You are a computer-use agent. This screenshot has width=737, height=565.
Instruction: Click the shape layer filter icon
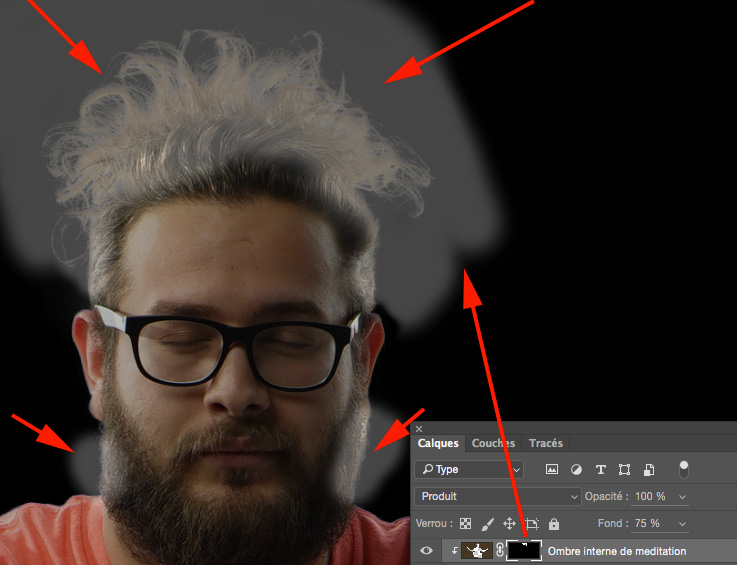624,469
